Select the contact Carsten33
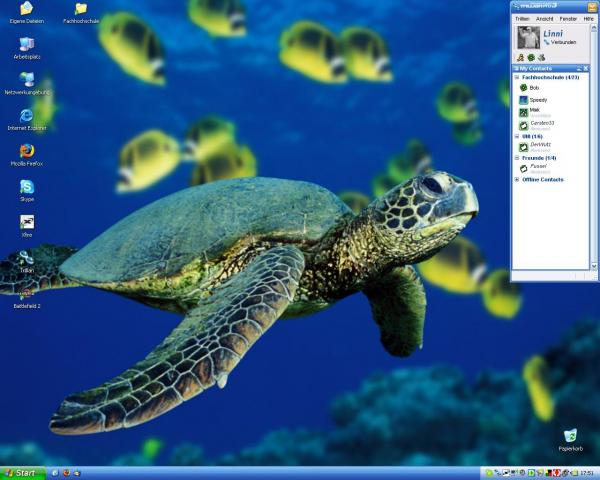This screenshot has width=600, height=480. 542,125
